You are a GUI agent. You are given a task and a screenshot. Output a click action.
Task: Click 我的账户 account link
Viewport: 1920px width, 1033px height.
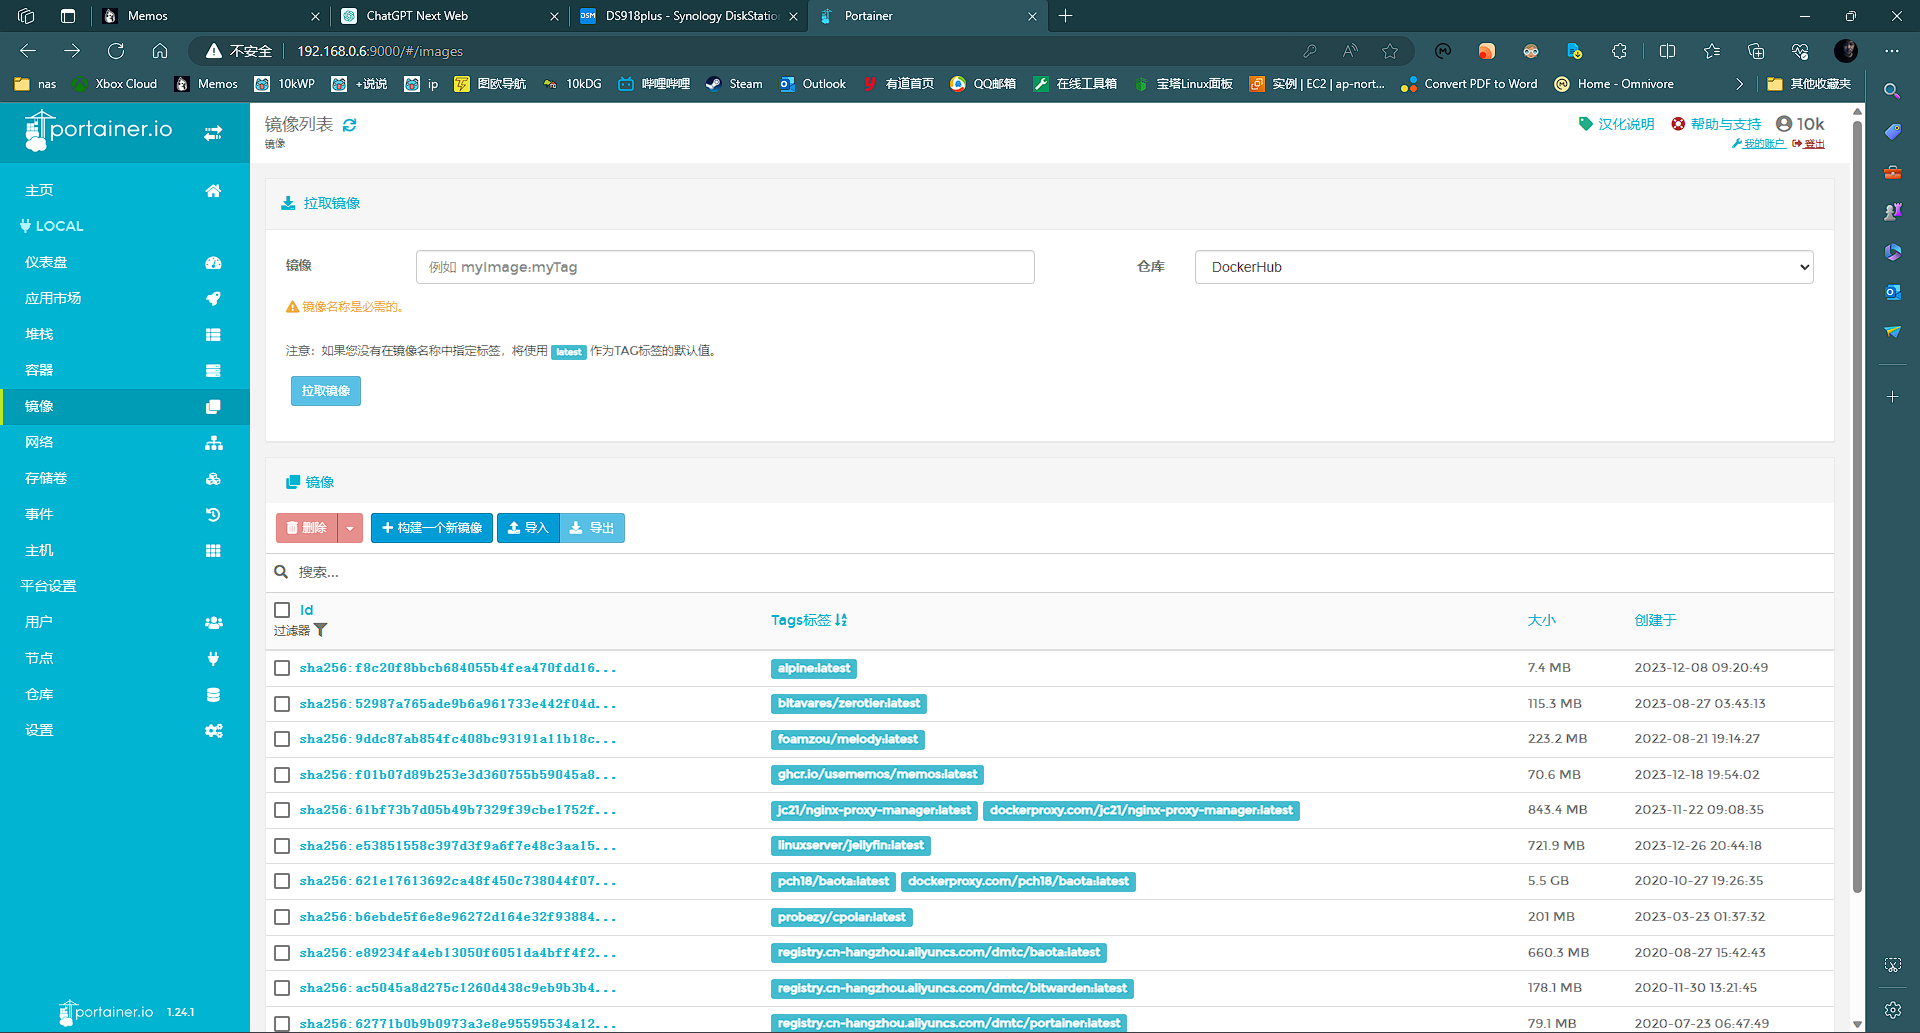1759,144
